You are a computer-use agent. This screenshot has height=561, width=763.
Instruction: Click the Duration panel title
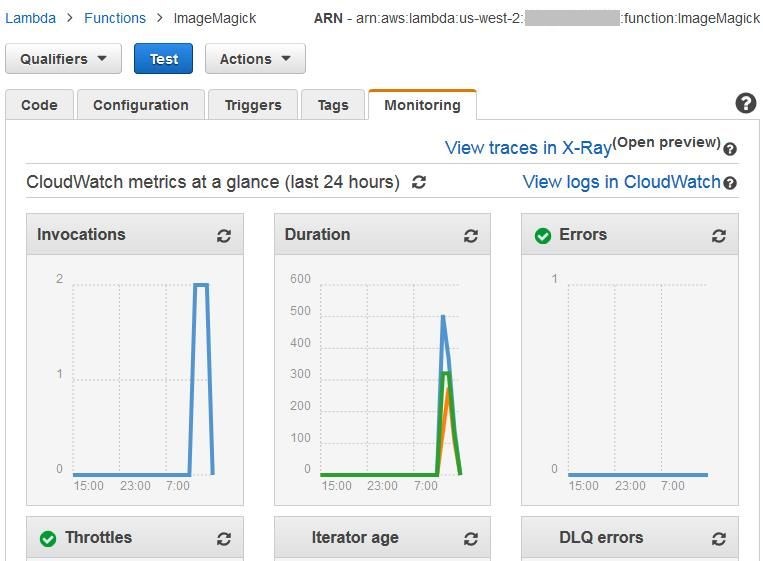pos(317,235)
